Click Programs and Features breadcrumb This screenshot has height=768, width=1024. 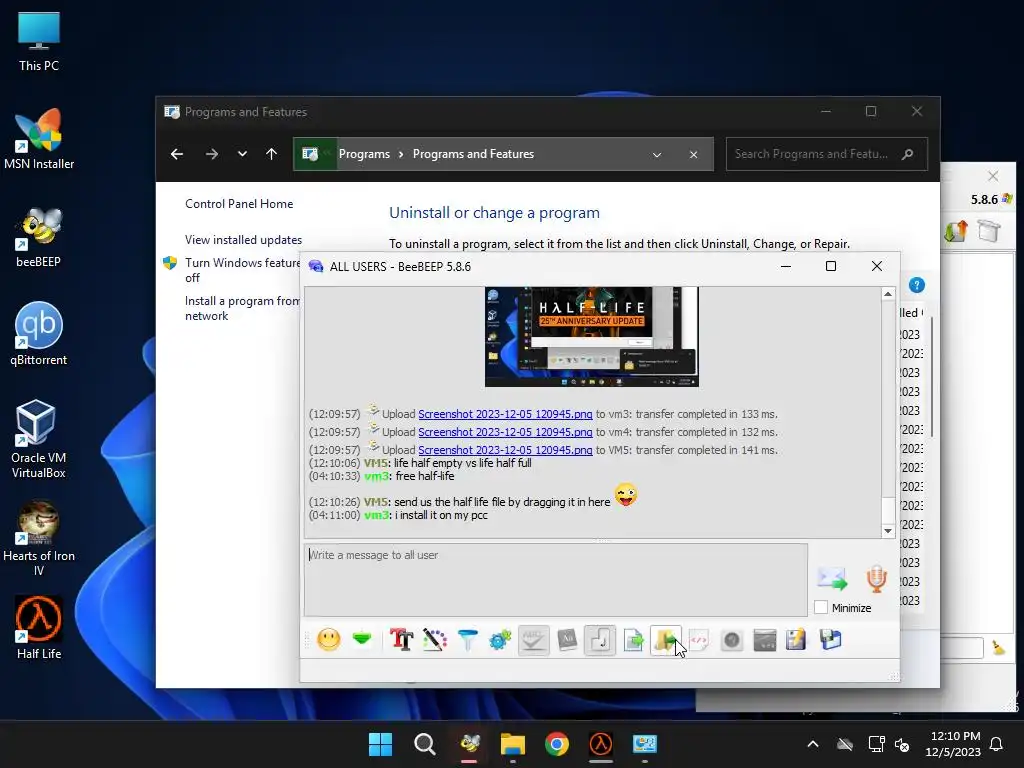[473, 154]
